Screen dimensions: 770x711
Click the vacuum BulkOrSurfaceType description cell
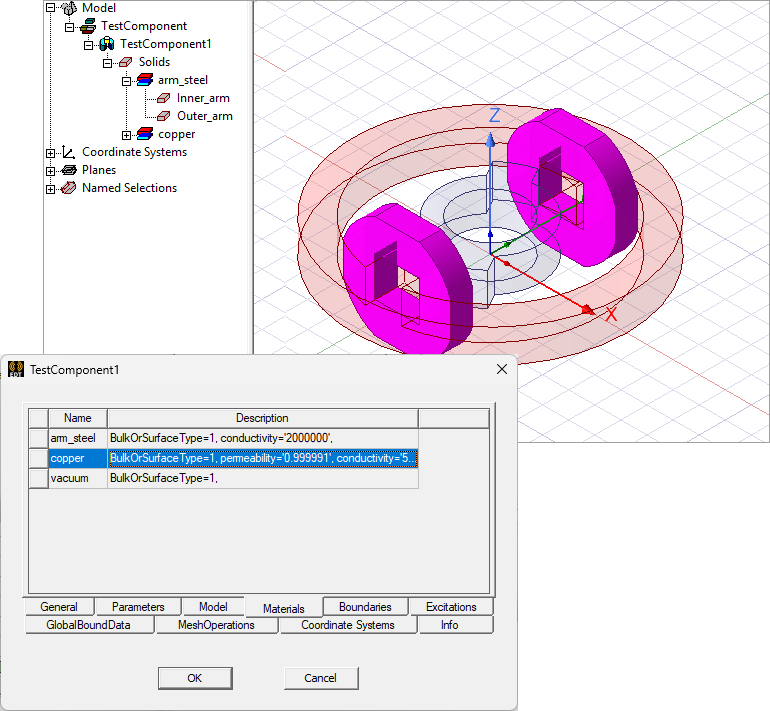click(x=263, y=478)
